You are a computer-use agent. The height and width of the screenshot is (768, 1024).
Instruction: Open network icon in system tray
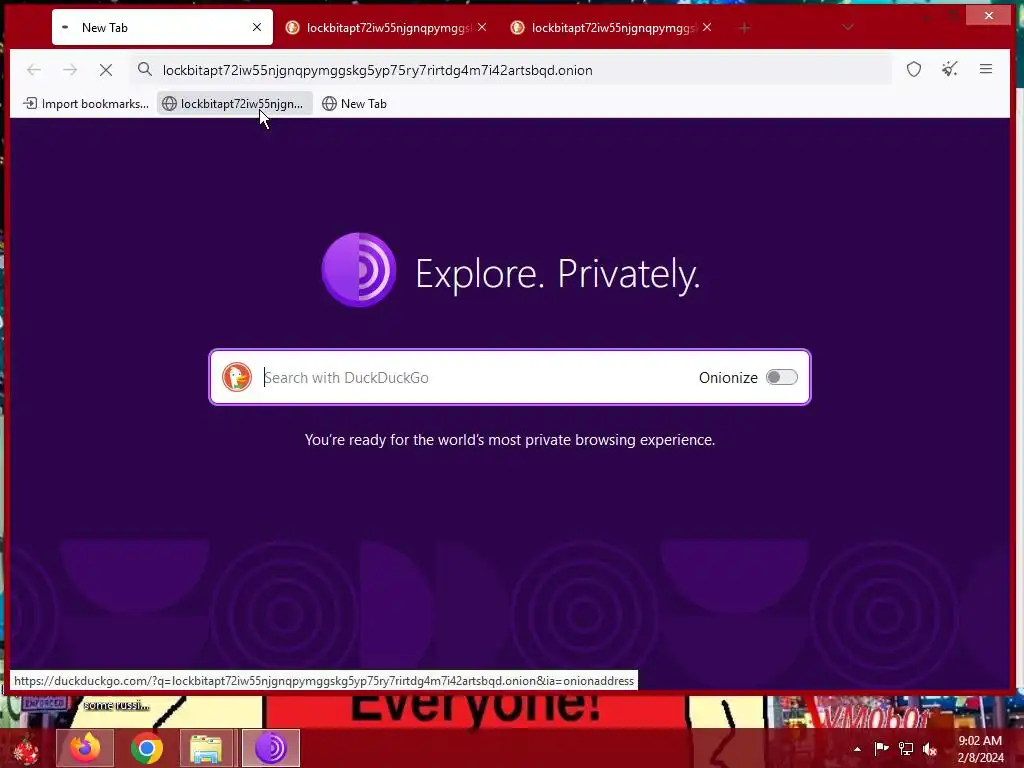coord(906,748)
